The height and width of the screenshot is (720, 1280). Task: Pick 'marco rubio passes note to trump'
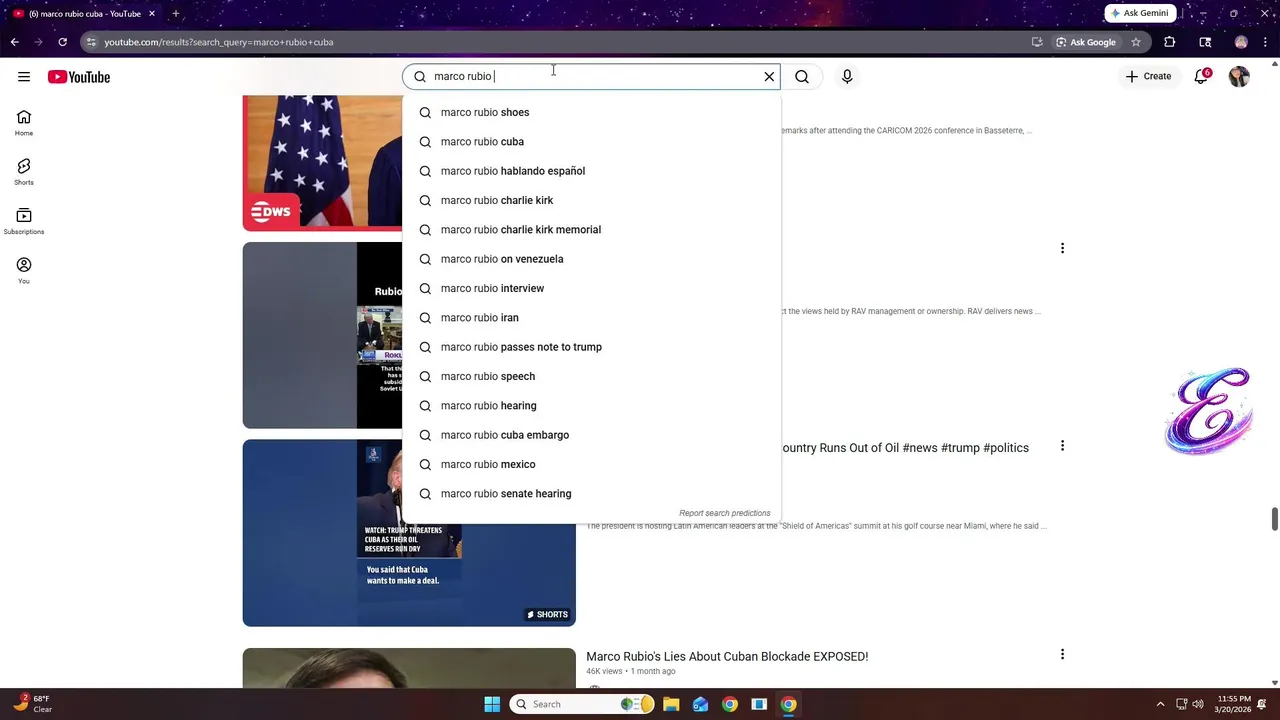(591, 347)
